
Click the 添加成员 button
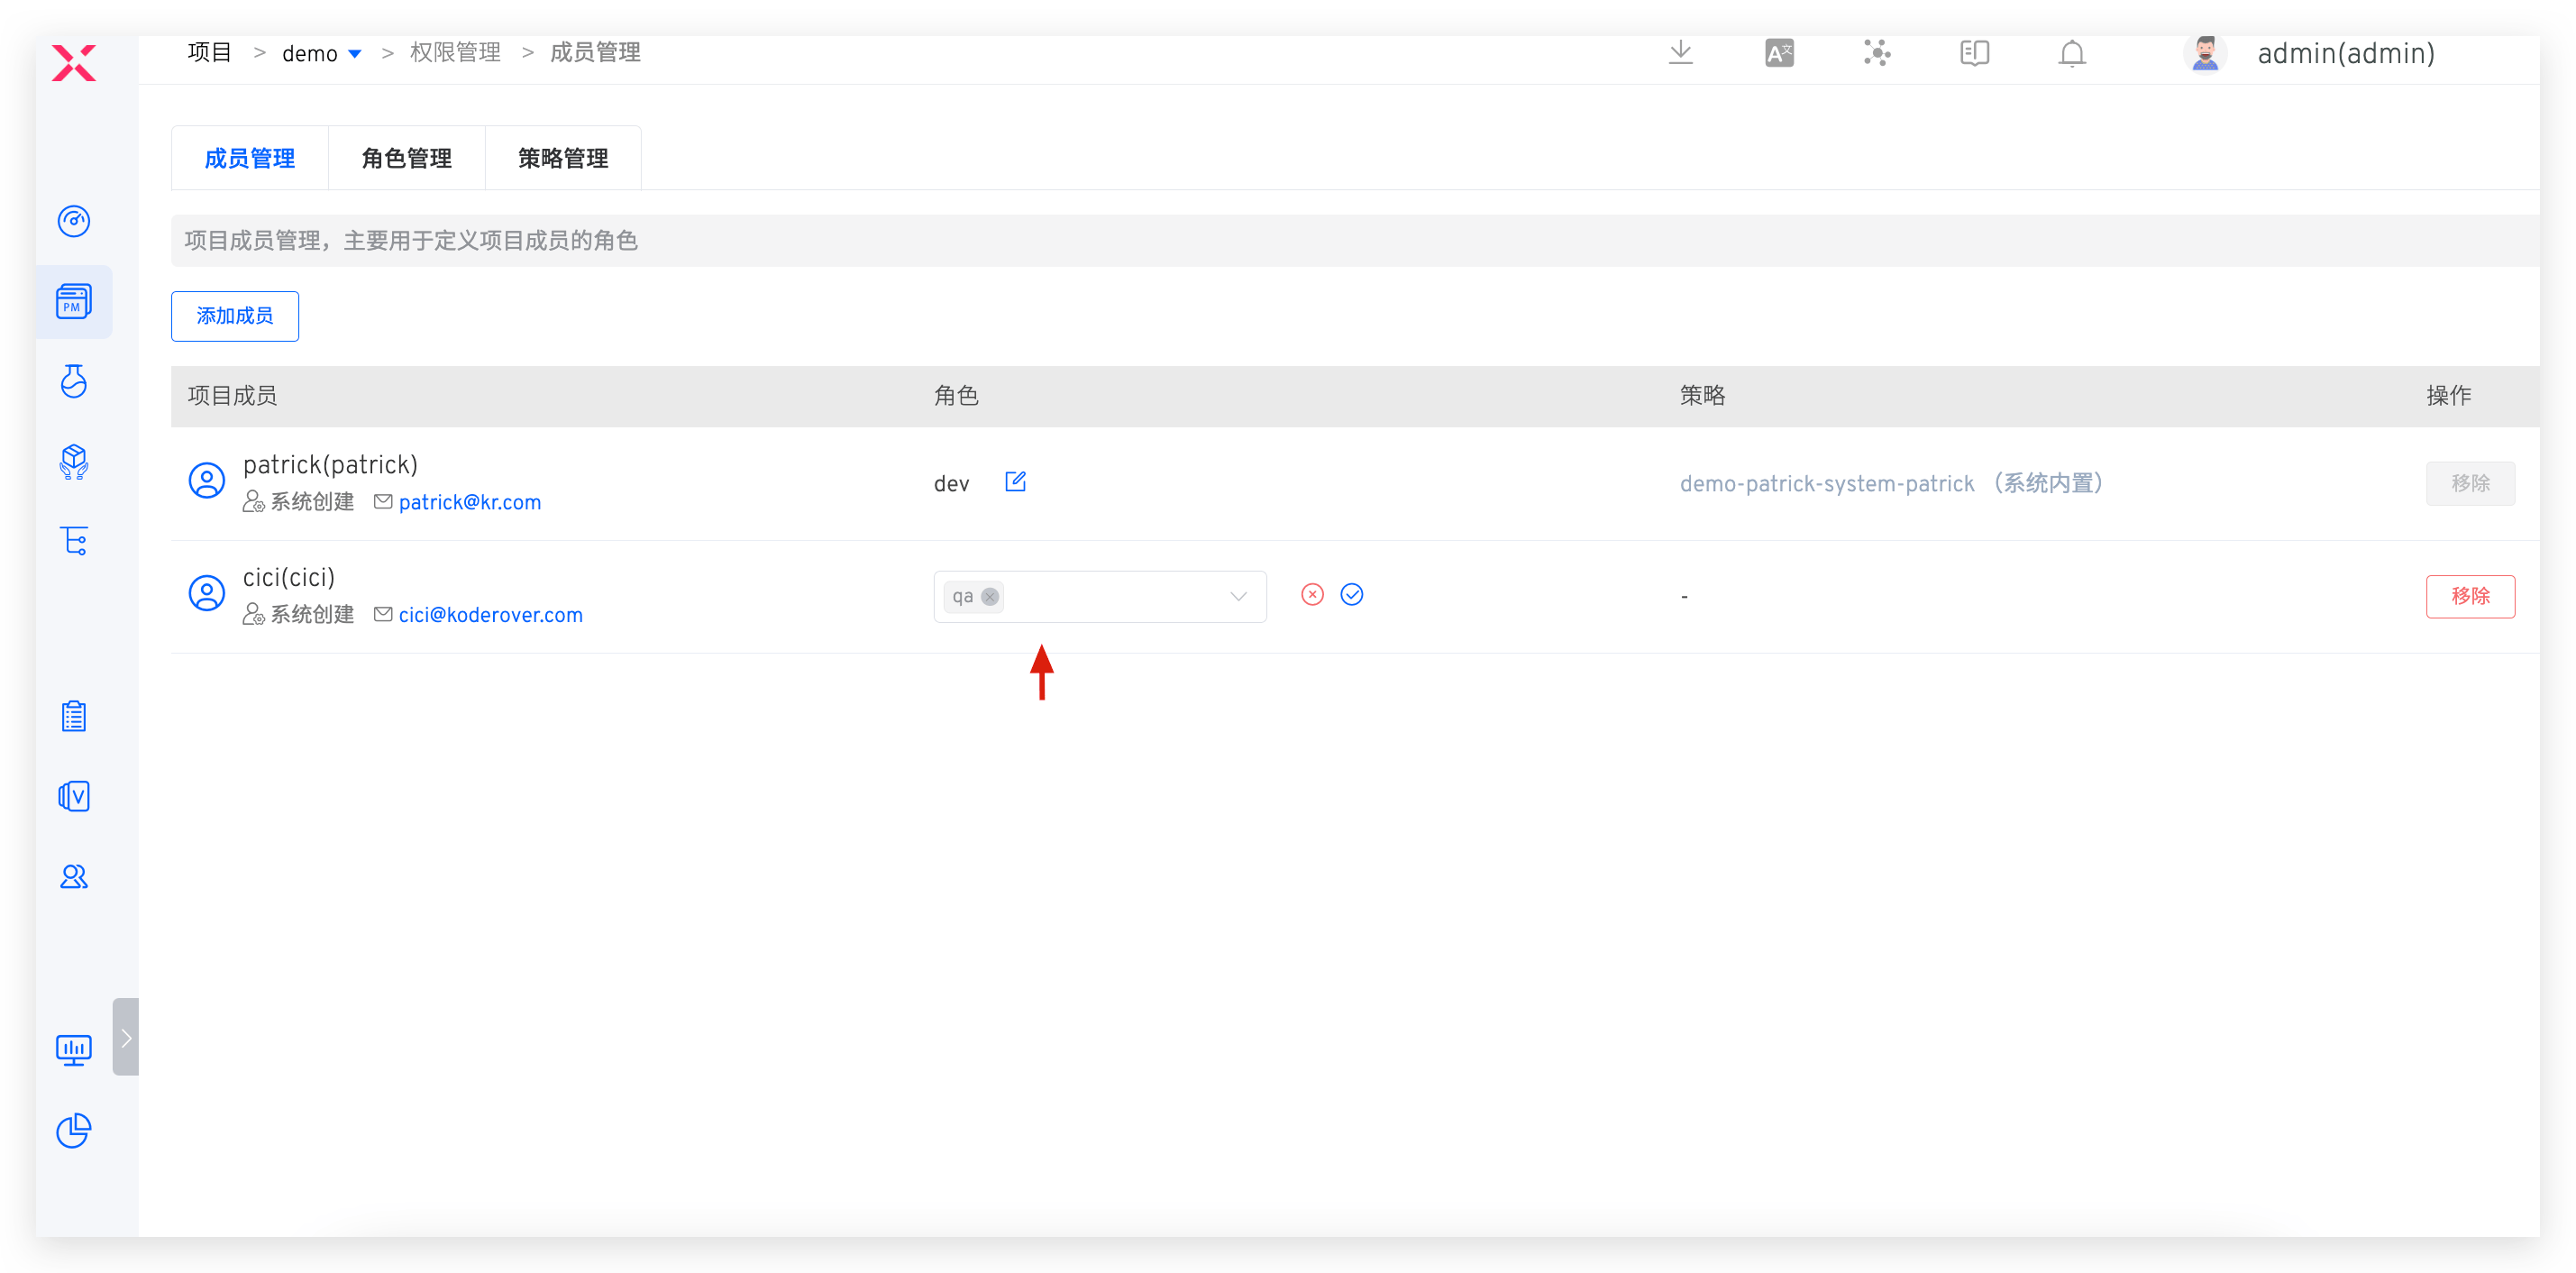(235, 316)
